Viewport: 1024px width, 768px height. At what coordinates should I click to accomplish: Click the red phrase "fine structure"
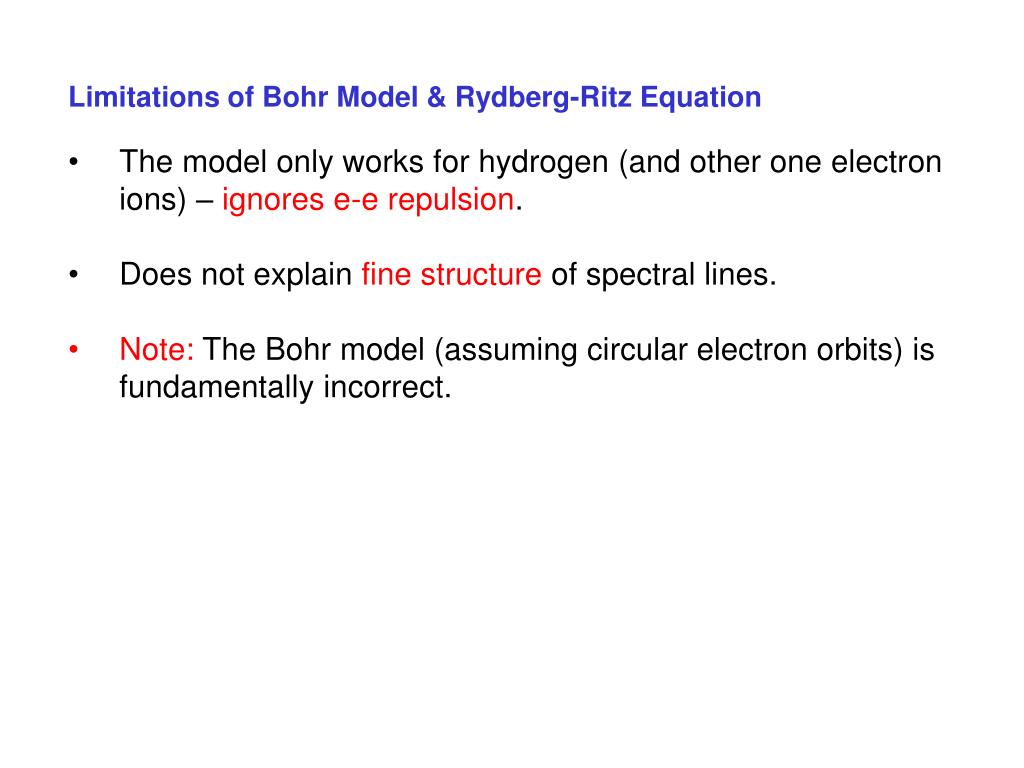tap(451, 274)
